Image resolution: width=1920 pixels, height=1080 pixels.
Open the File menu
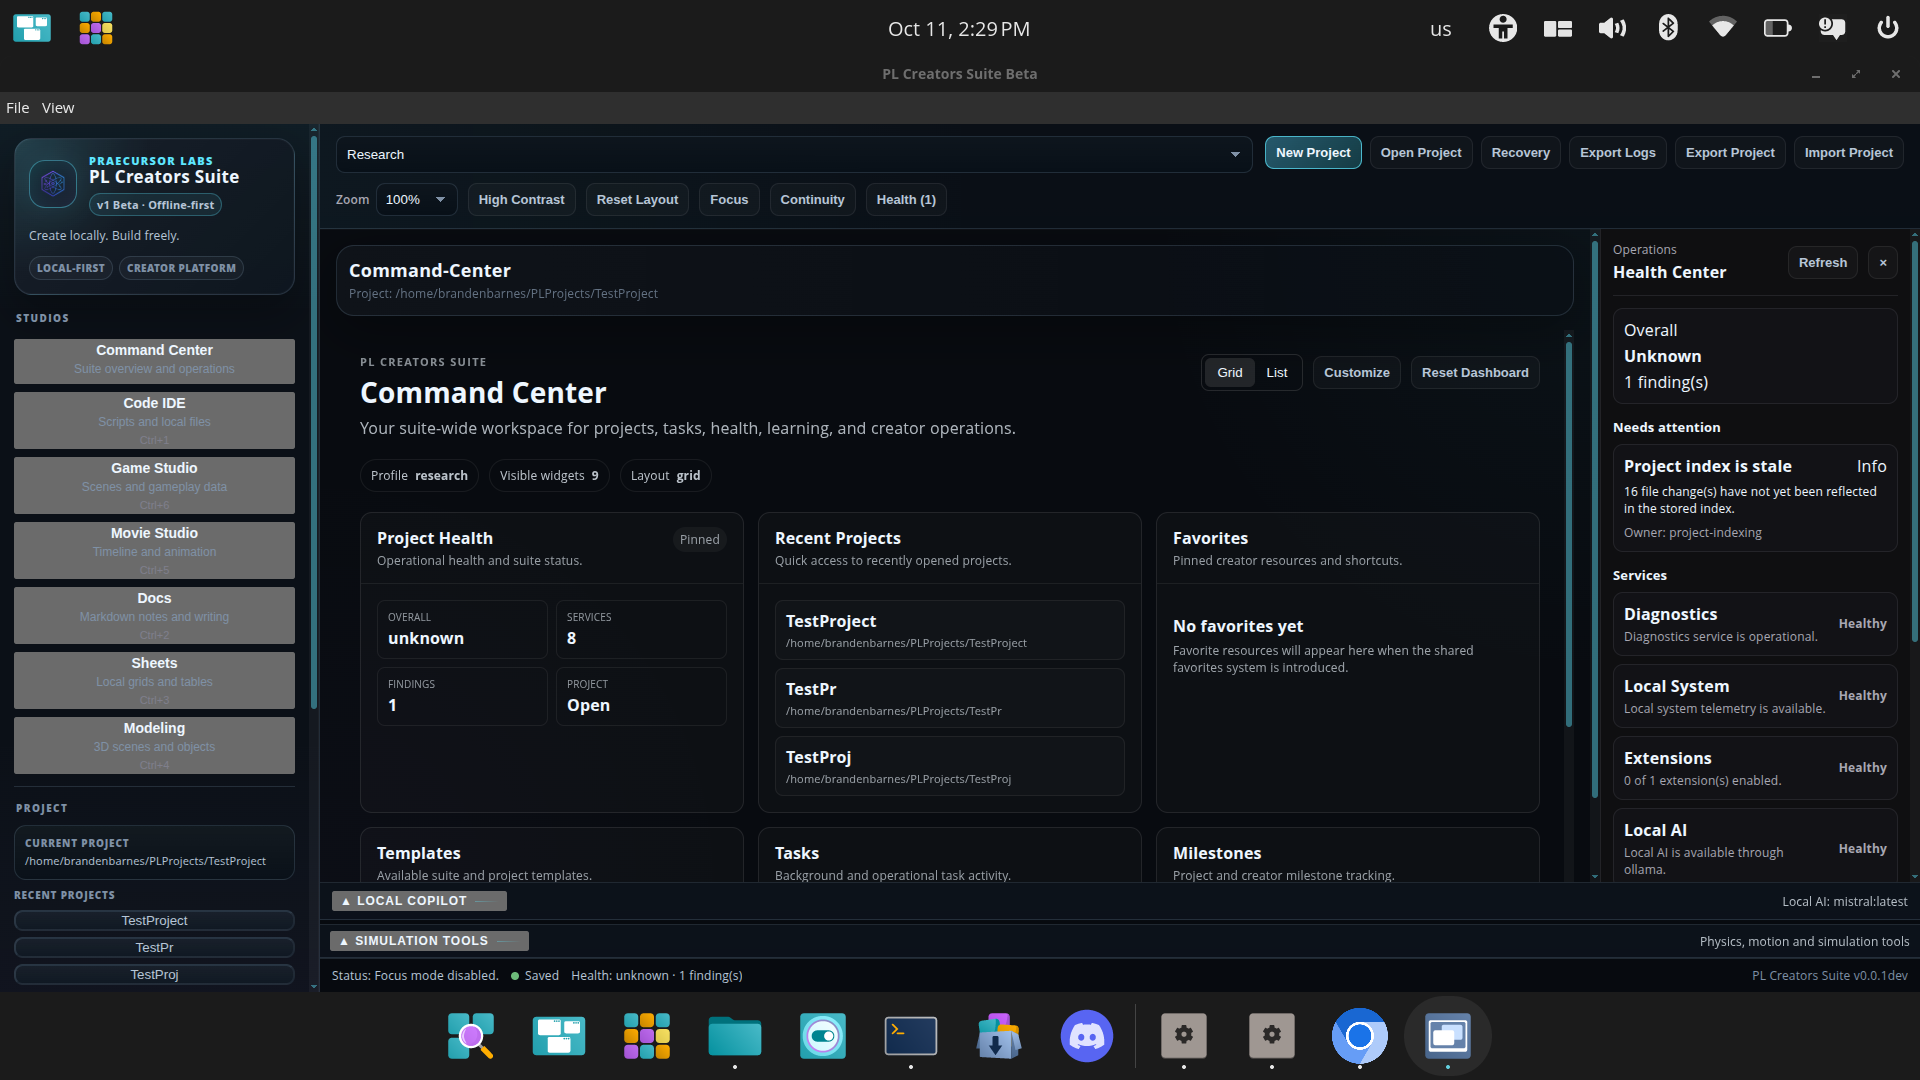tap(18, 108)
